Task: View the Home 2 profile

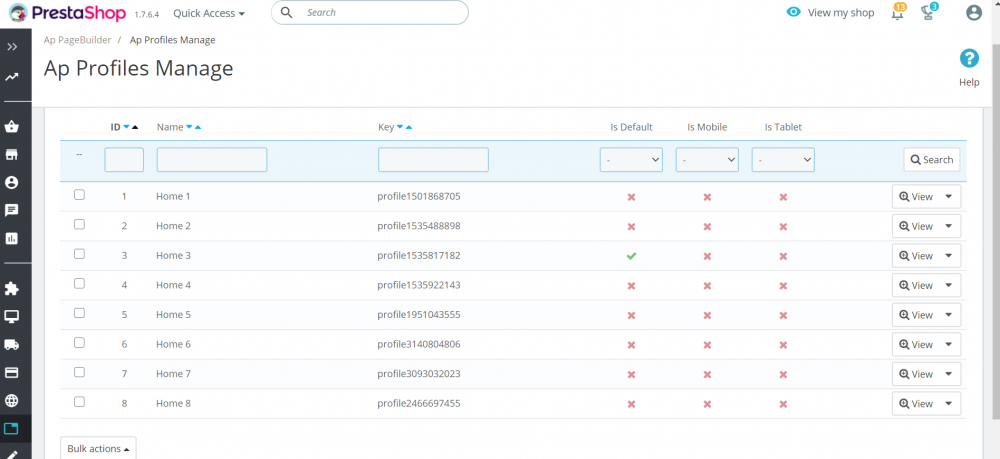Action: (916, 226)
